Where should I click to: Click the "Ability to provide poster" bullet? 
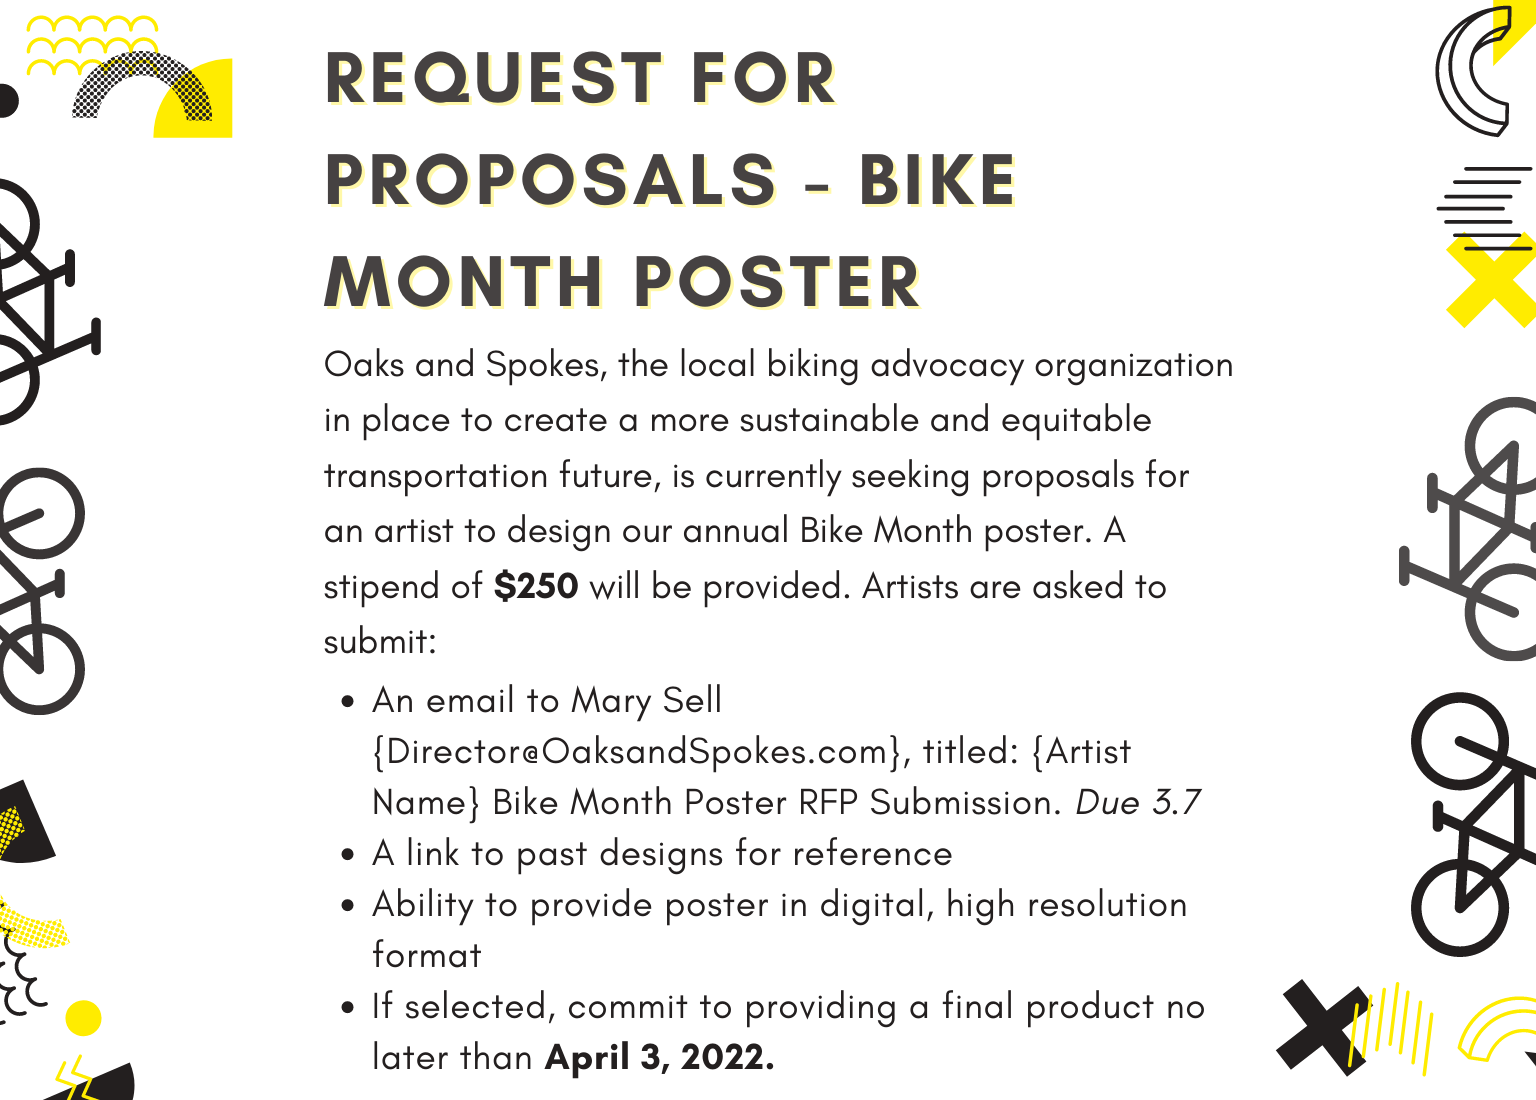pos(779,904)
